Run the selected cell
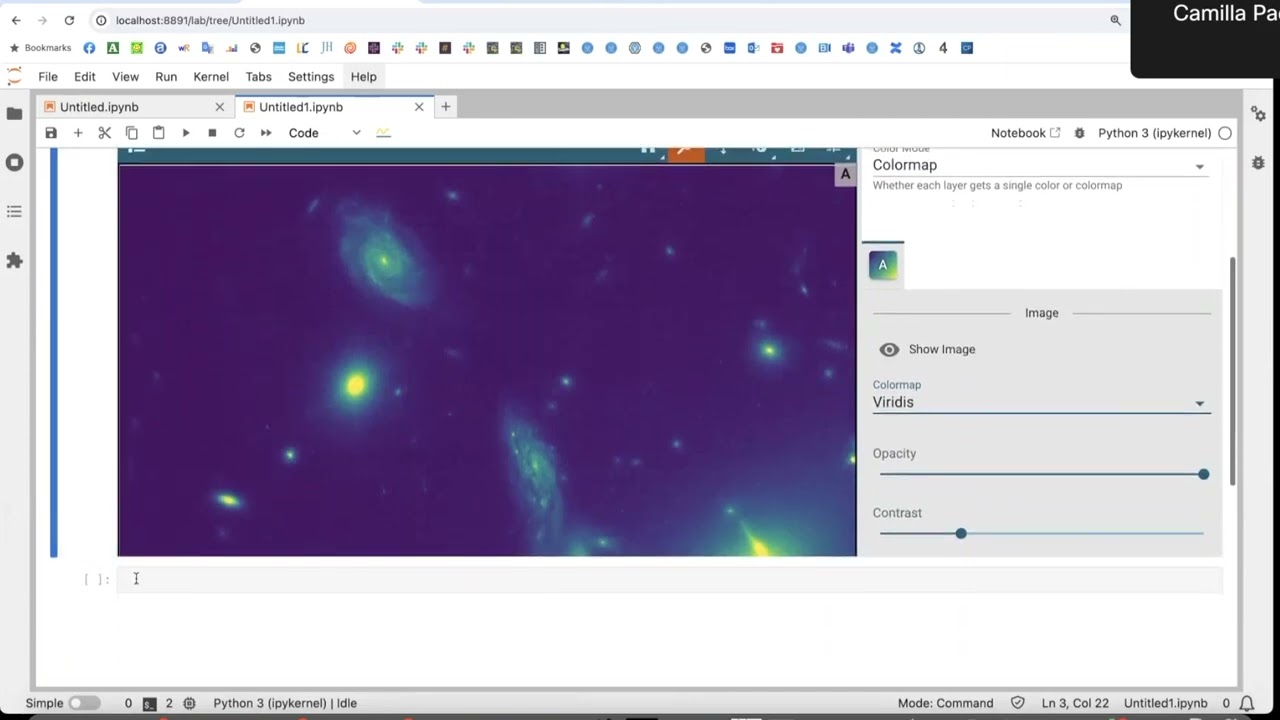The image size is (1280, 720). (185, 133)
